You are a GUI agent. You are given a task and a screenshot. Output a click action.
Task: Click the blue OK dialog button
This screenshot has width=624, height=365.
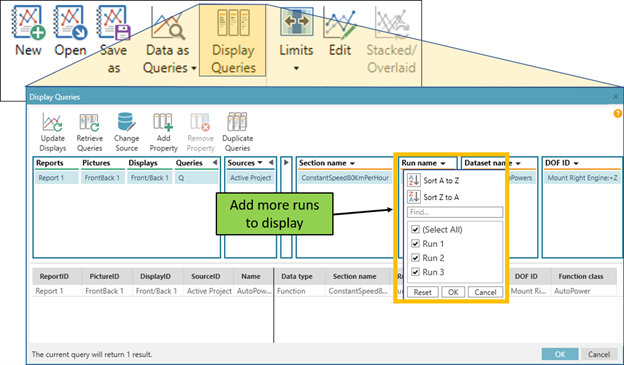[x=560, y=354]
